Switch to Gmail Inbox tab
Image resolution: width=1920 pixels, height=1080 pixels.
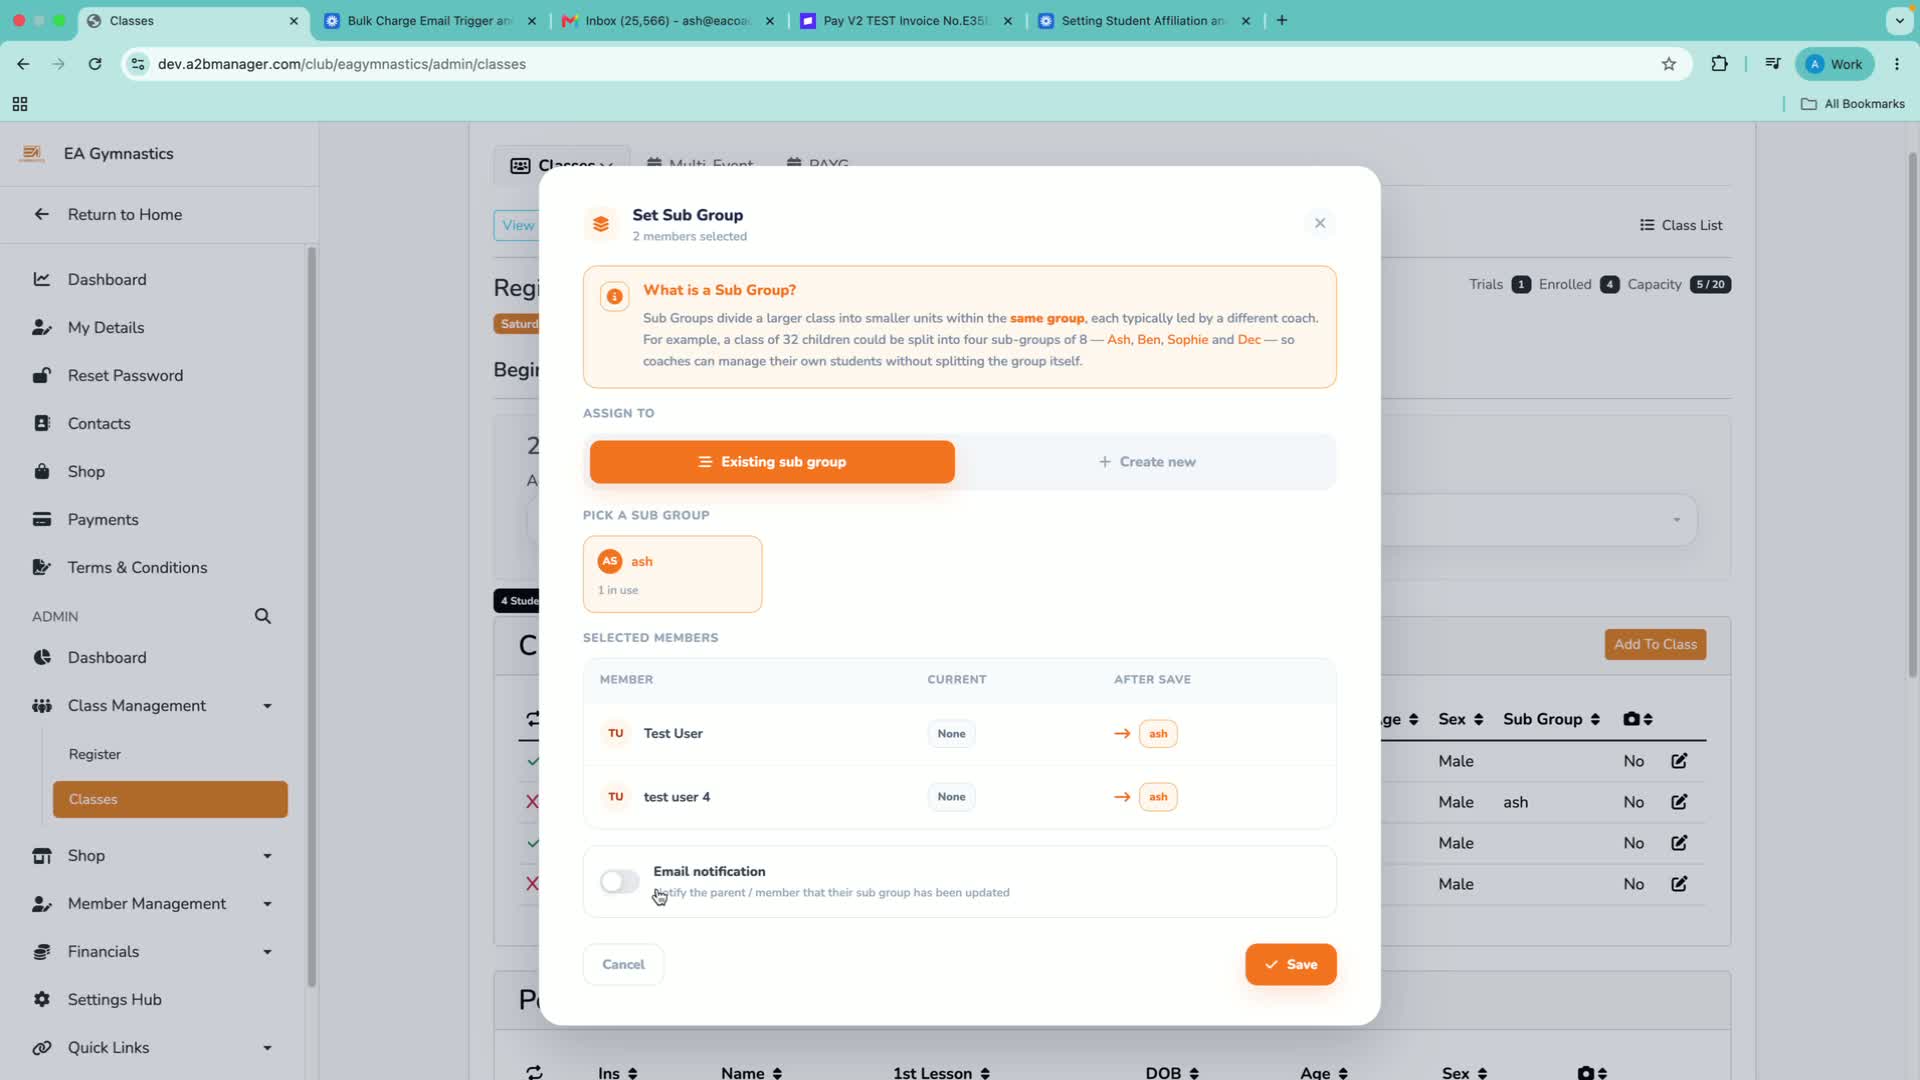(x=667, y=20)
